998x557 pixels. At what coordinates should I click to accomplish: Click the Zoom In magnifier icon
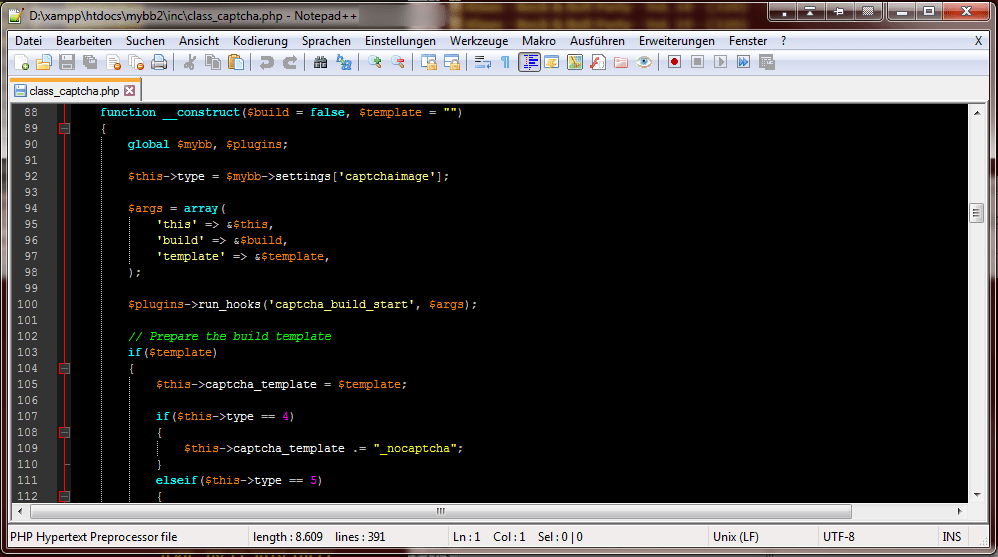pyautogui.click(x=375, y=62)
